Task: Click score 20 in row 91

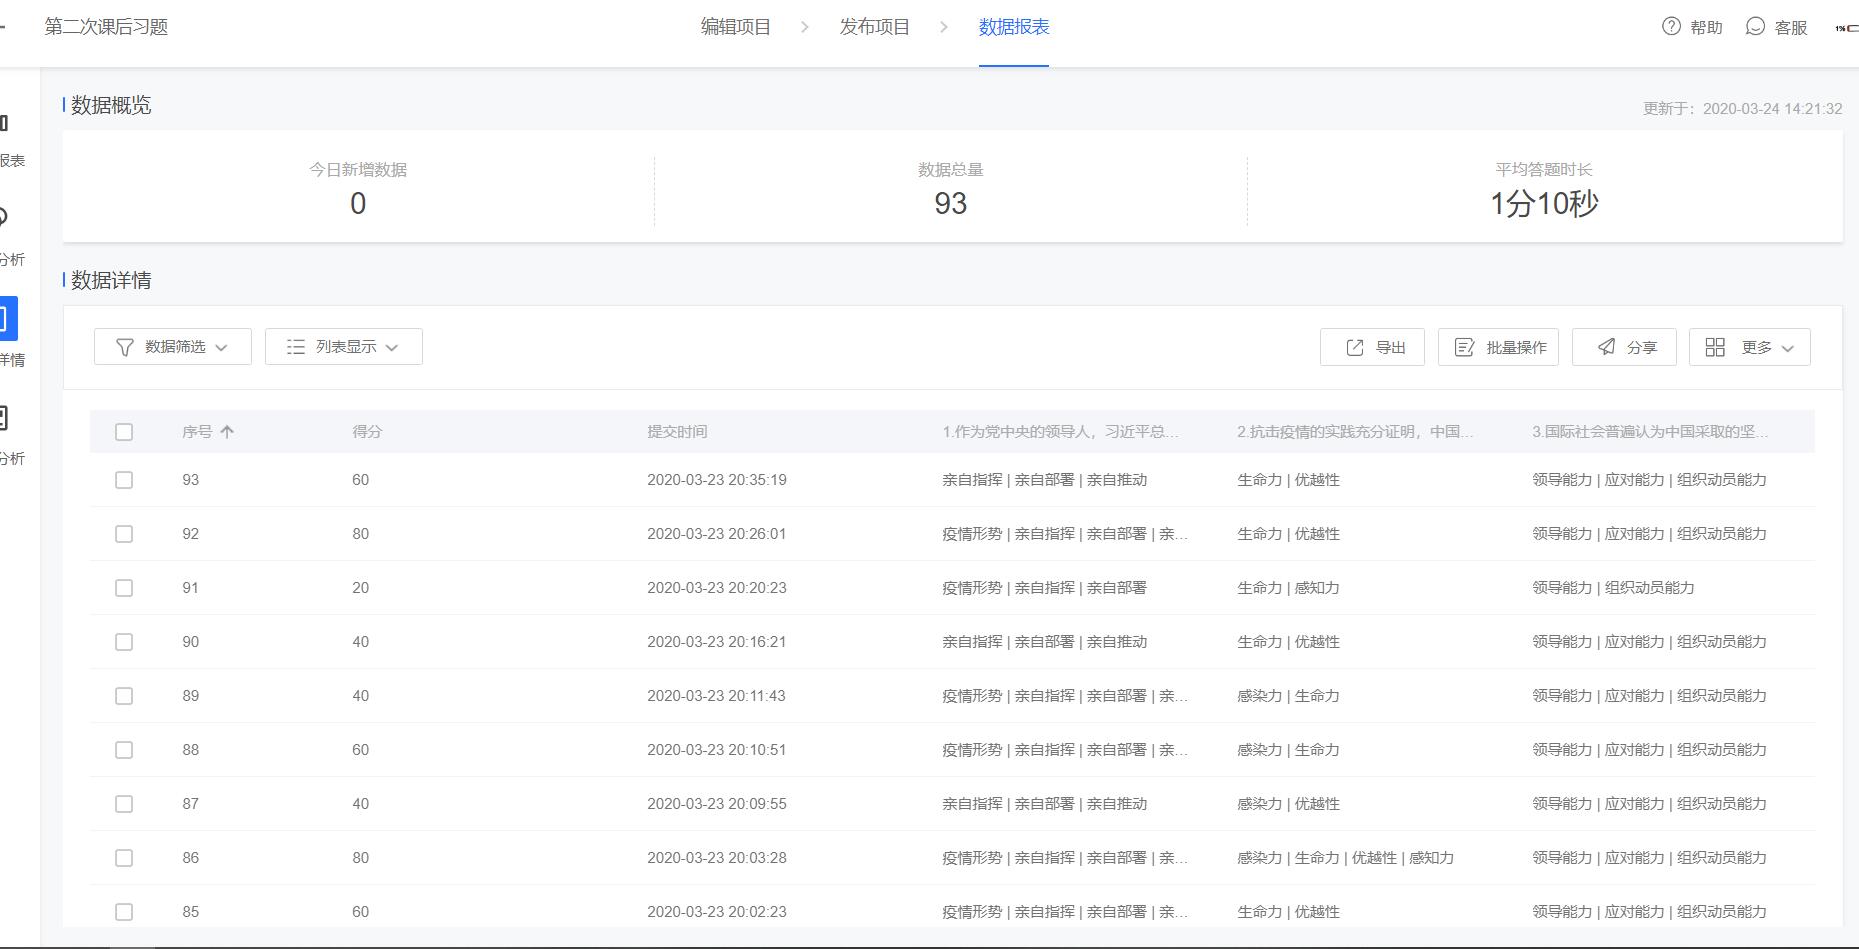Action: point(360,588)
